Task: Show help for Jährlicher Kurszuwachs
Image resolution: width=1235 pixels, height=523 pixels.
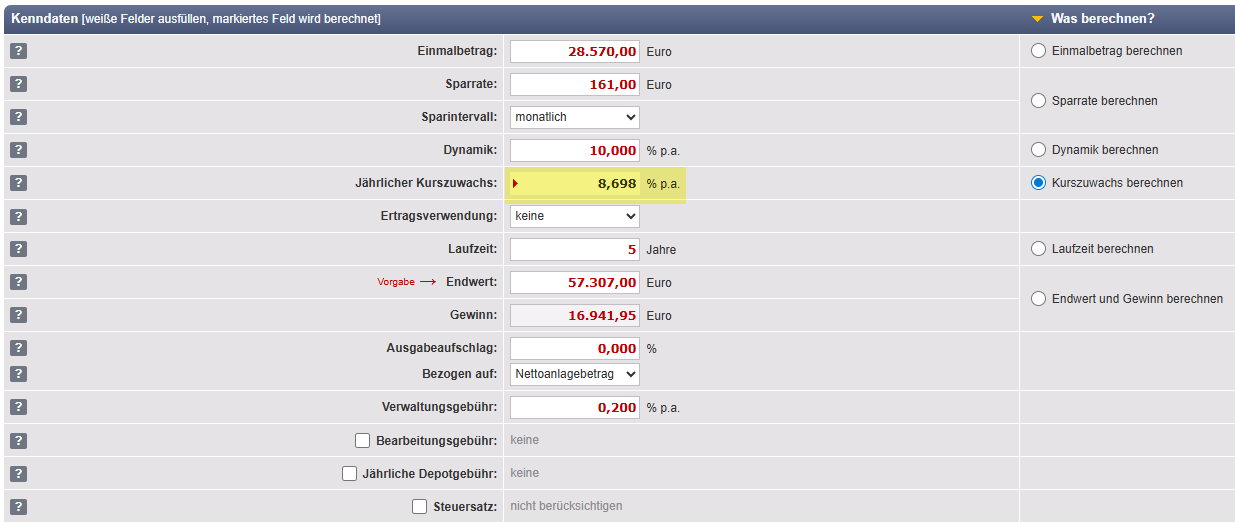Action: 18,183
